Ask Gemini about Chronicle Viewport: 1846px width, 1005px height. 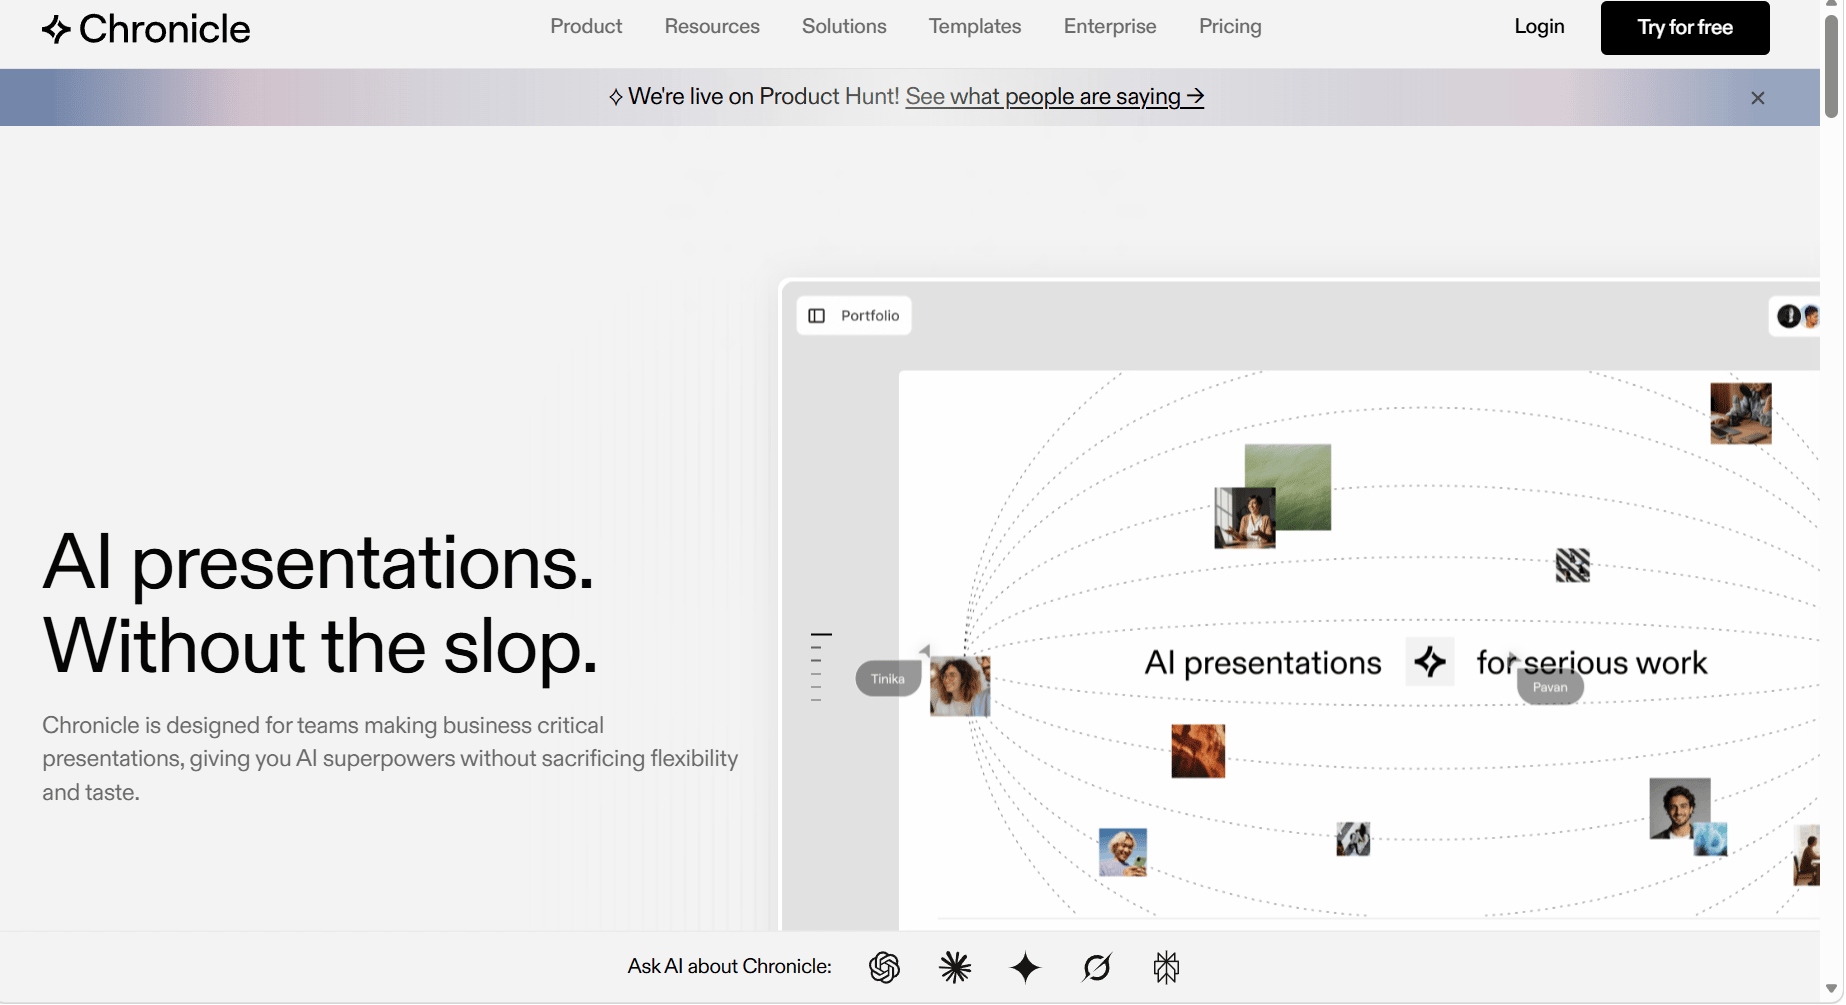[1025, 967]
